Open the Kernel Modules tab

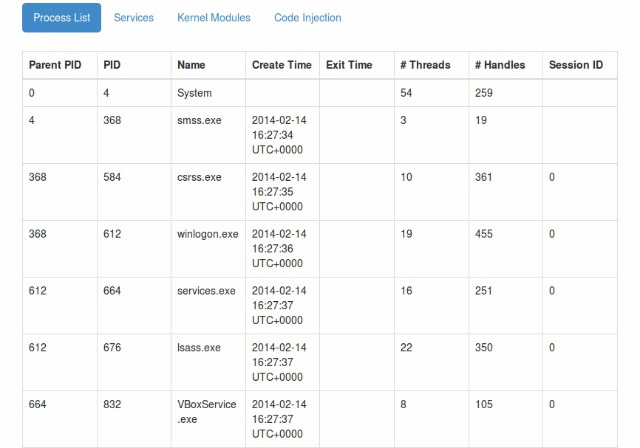(x=213, y=18)
